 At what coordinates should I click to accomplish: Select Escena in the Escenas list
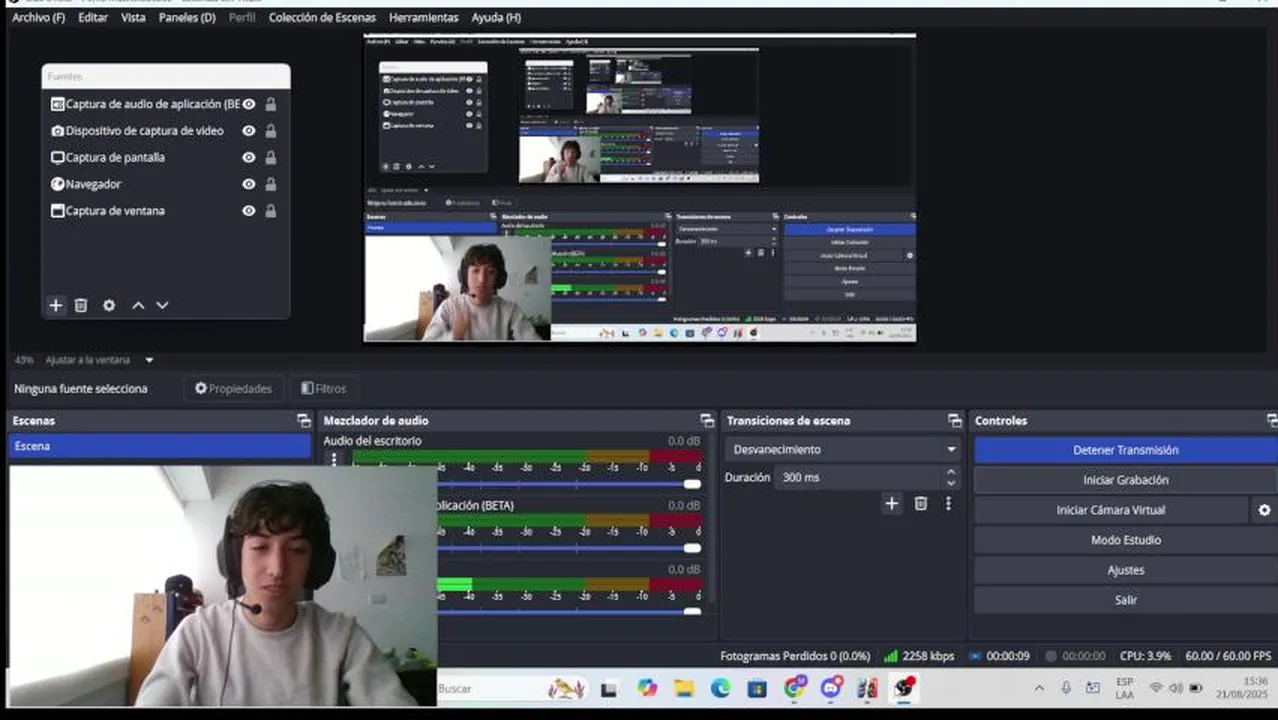pos(160,446)
